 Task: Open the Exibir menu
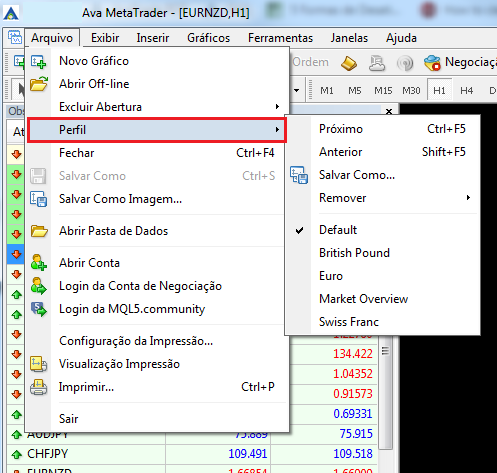click(x=105, y=38)
